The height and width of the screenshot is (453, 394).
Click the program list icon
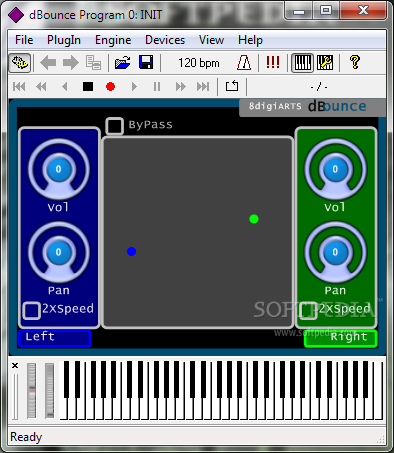(x=93, y=63)
